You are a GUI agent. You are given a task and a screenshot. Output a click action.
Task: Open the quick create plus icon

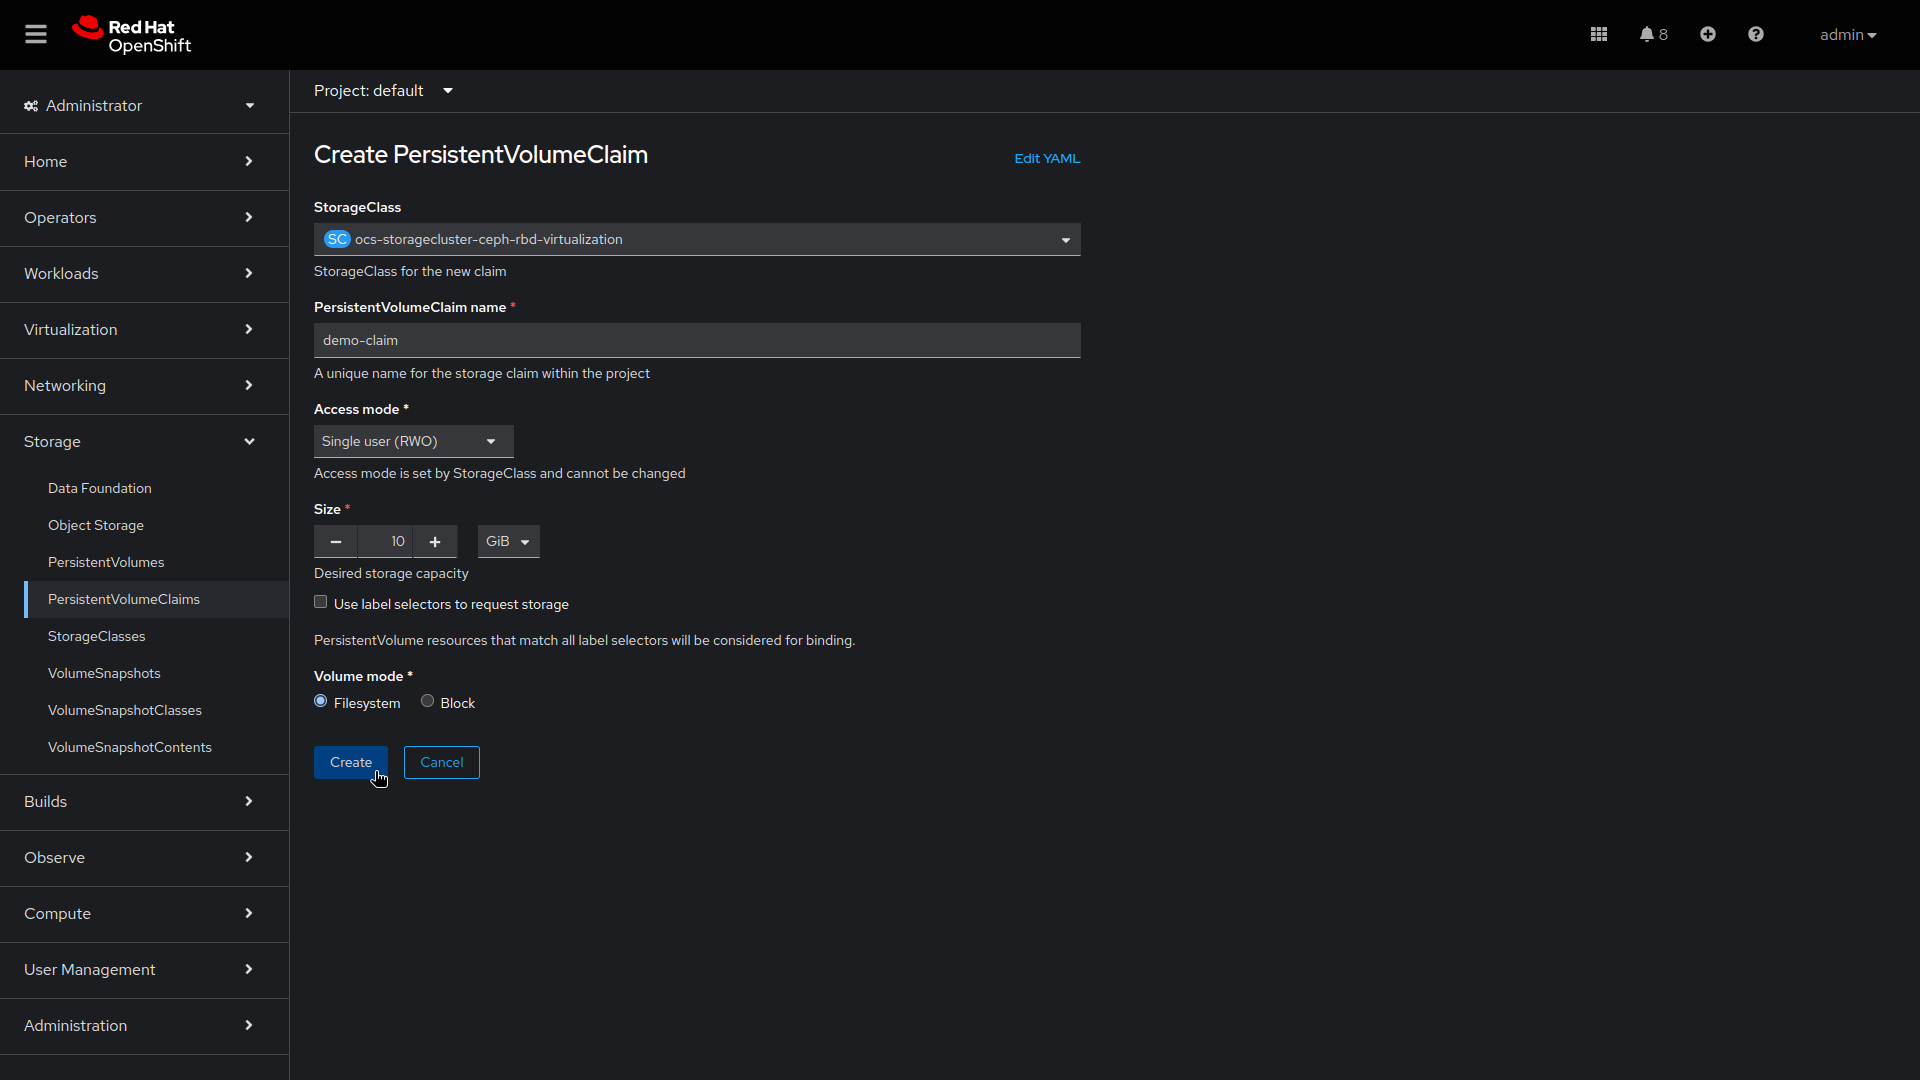[x=1707, y=33]
